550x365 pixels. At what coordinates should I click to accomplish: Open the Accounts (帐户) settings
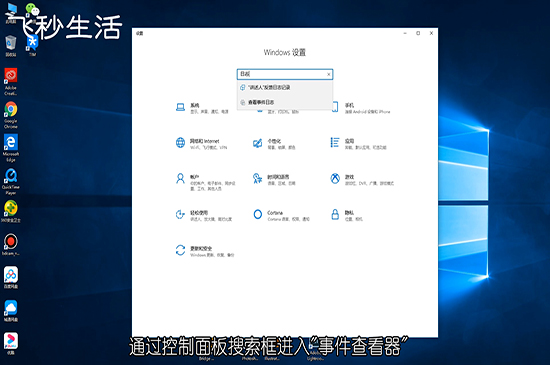205,182
